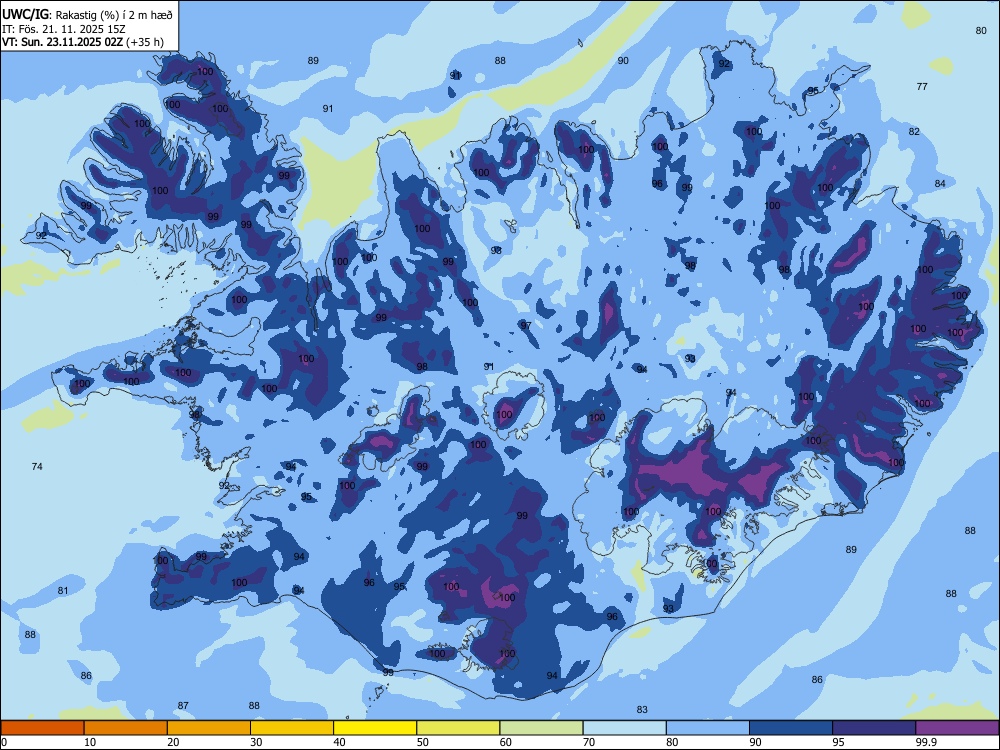Click the 95–99.9 indigo legend swatch

tap(874, 728)
